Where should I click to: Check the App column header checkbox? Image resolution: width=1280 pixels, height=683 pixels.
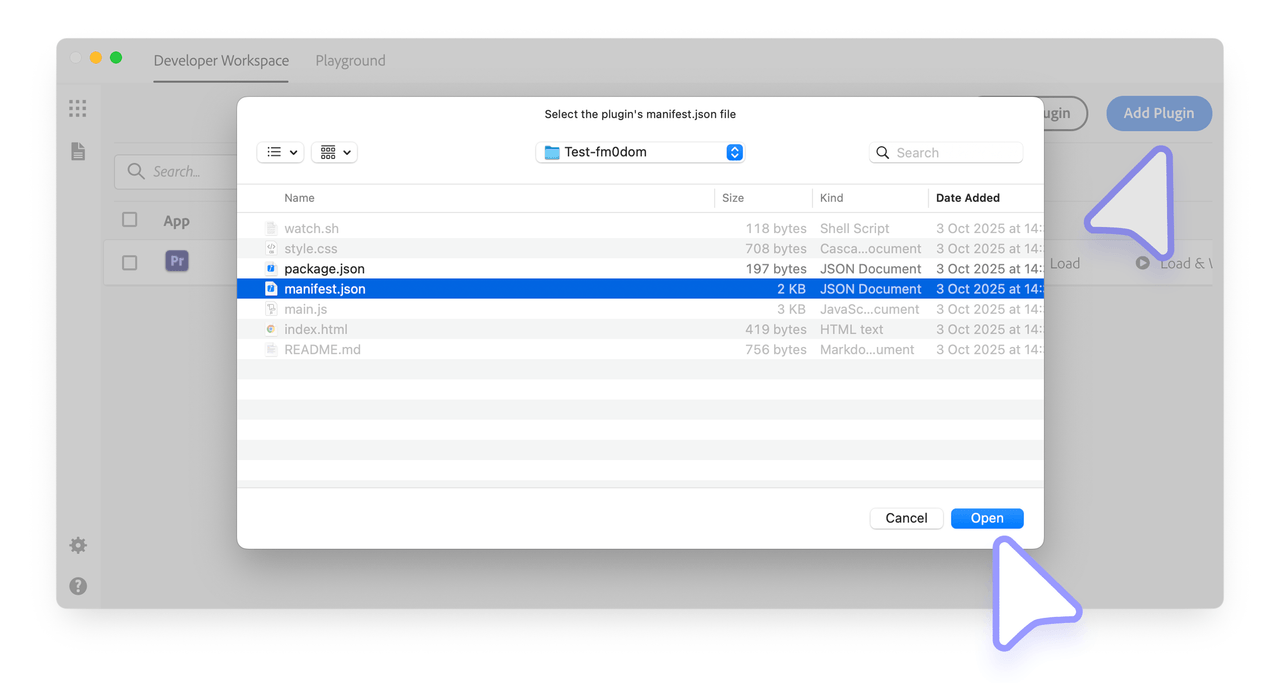[x=129, y=219]
